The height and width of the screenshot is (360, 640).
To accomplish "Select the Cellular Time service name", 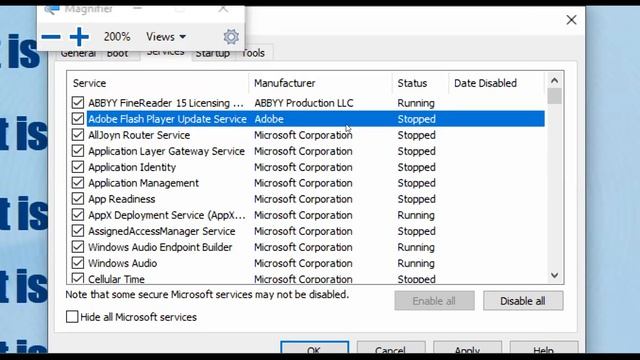I will point(117,279).
